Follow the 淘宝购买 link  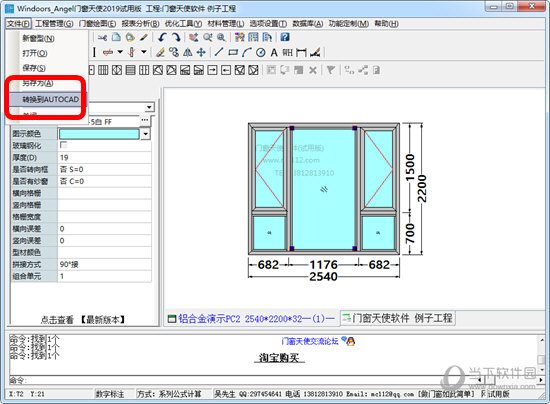tap(279, 358)
